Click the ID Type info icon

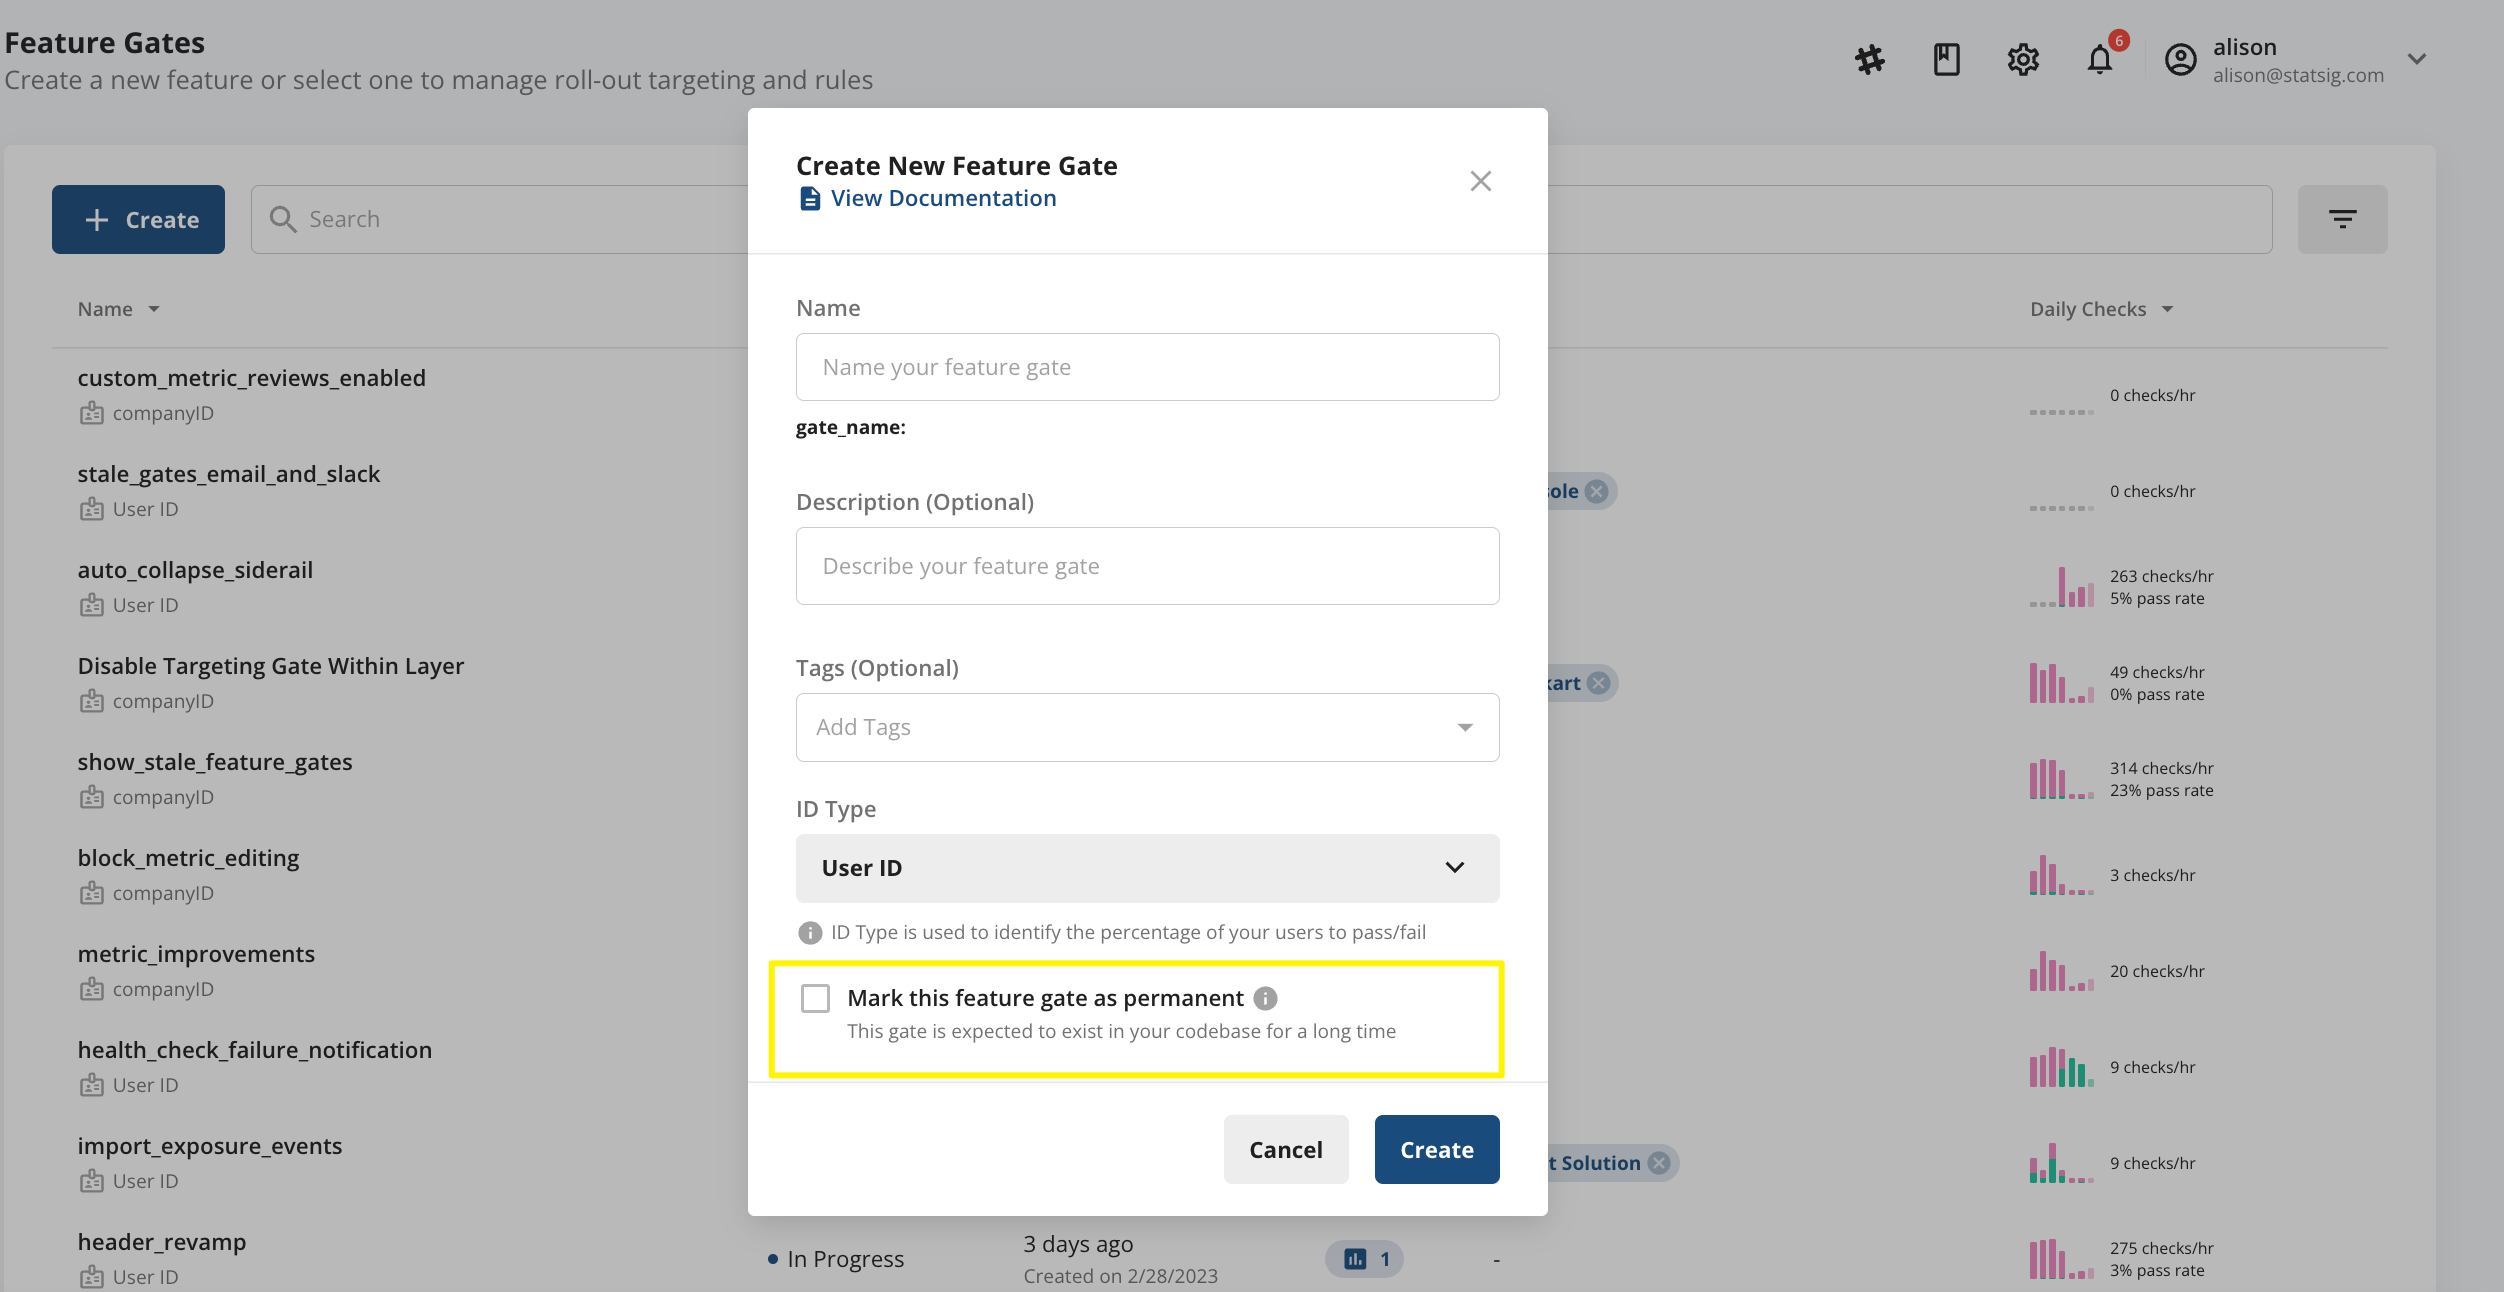tap(809, 932)
